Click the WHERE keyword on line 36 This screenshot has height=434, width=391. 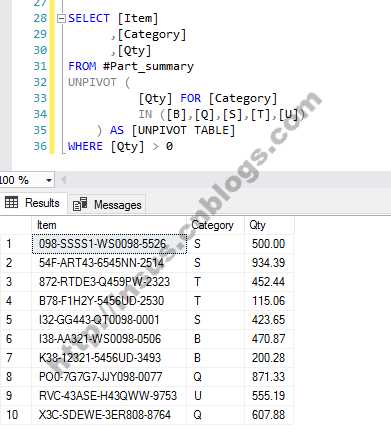click(x=85, y=146)
